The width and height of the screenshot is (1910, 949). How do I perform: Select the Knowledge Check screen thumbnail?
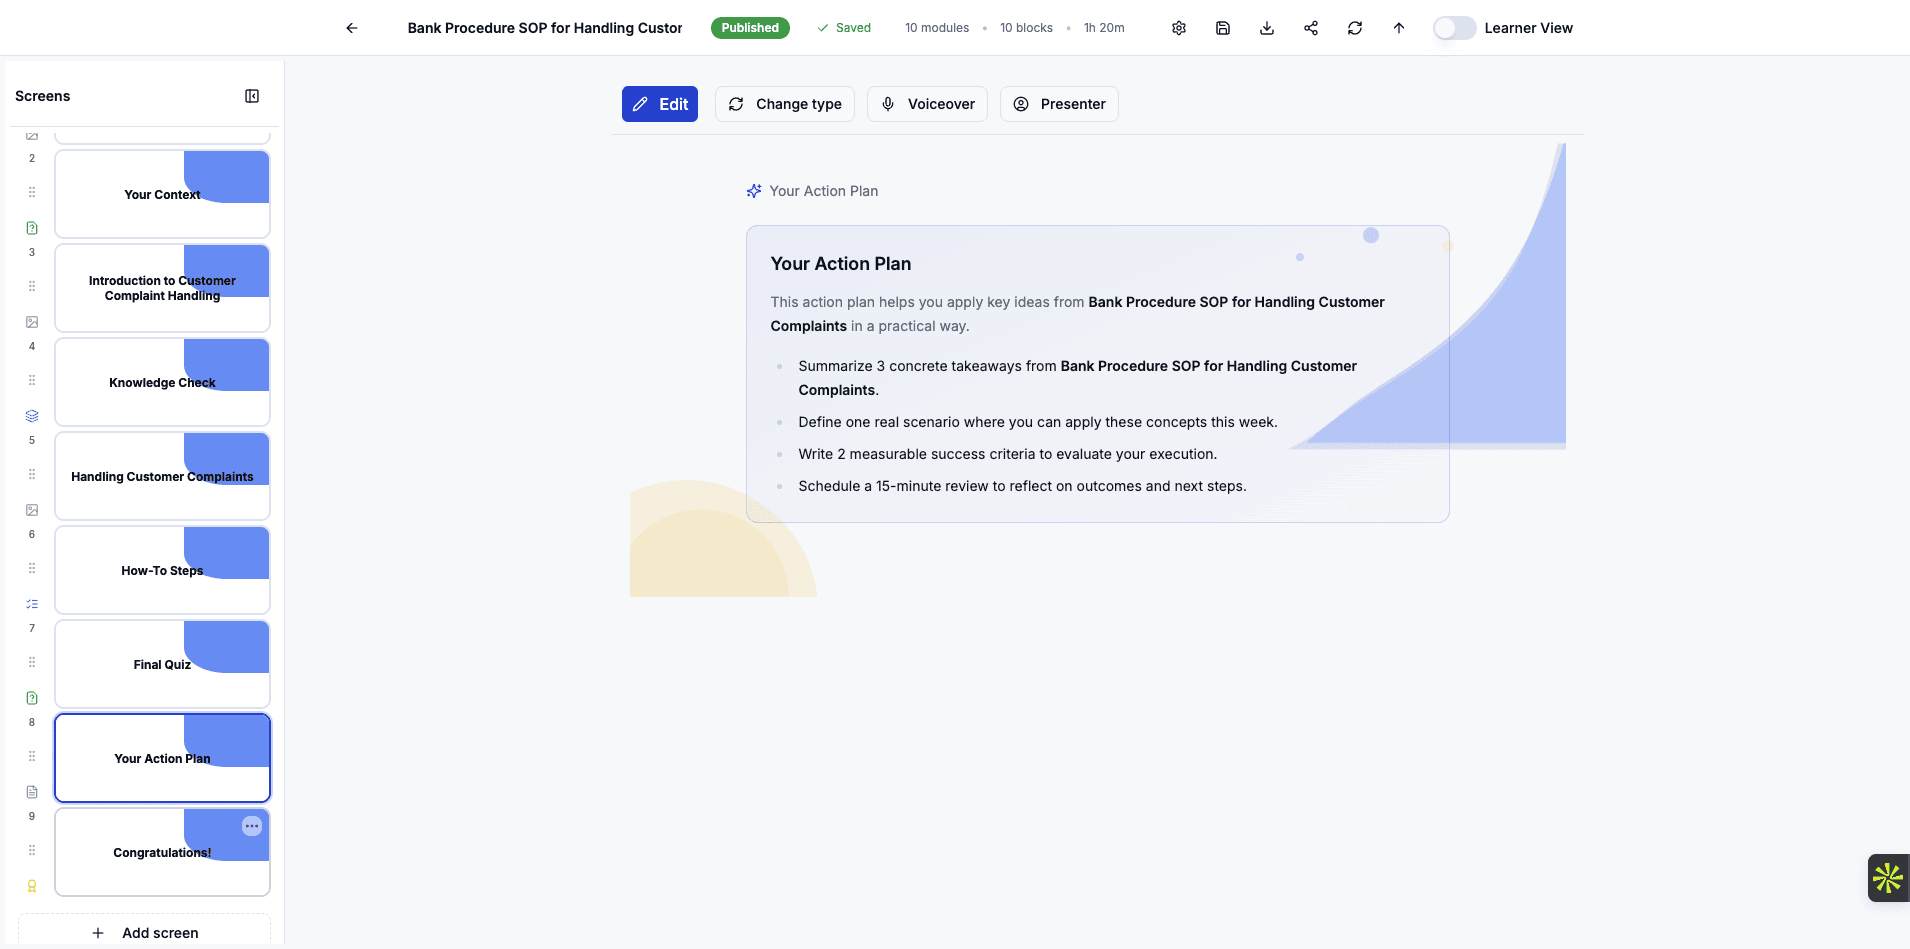tap(162, 382)
